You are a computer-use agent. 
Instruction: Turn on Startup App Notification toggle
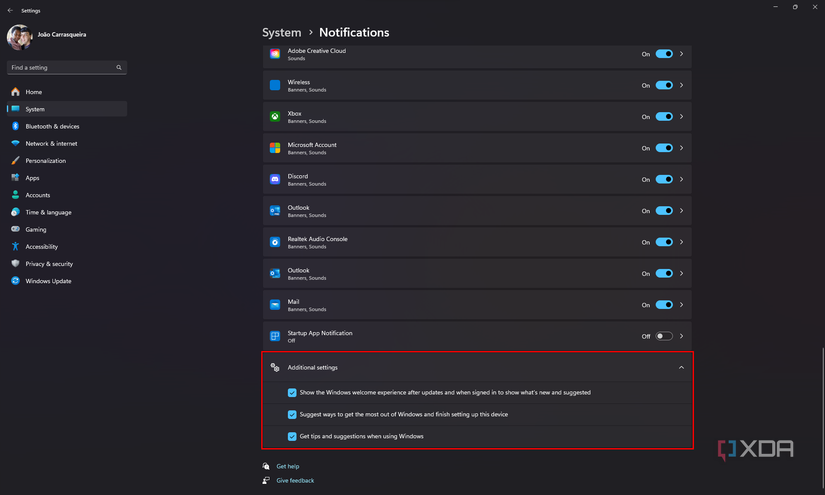664,336
